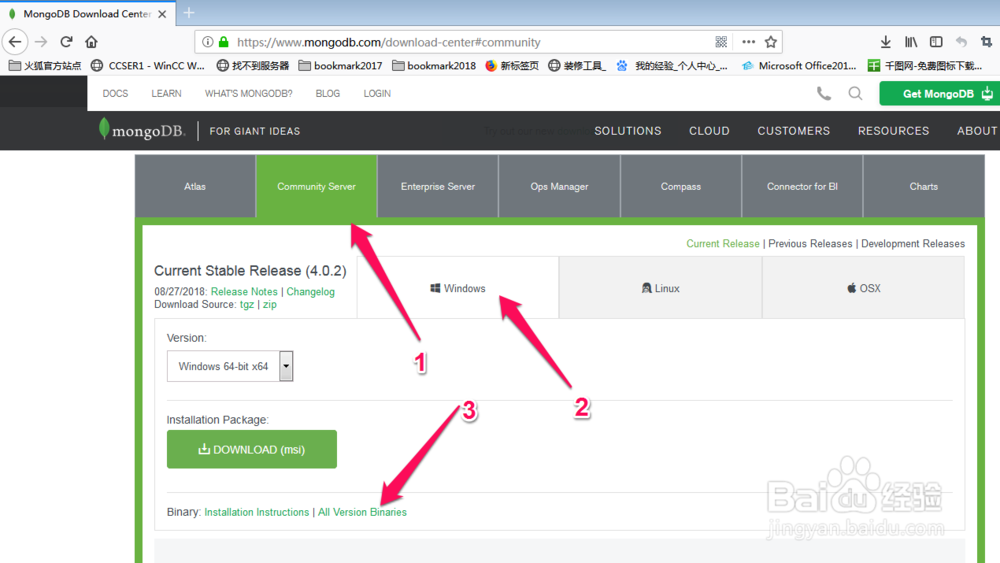The width and height of the screenshot is (1000, 563).
Task: Download source as tgz link
Action: pyautogui.click(x=247, y=304)
